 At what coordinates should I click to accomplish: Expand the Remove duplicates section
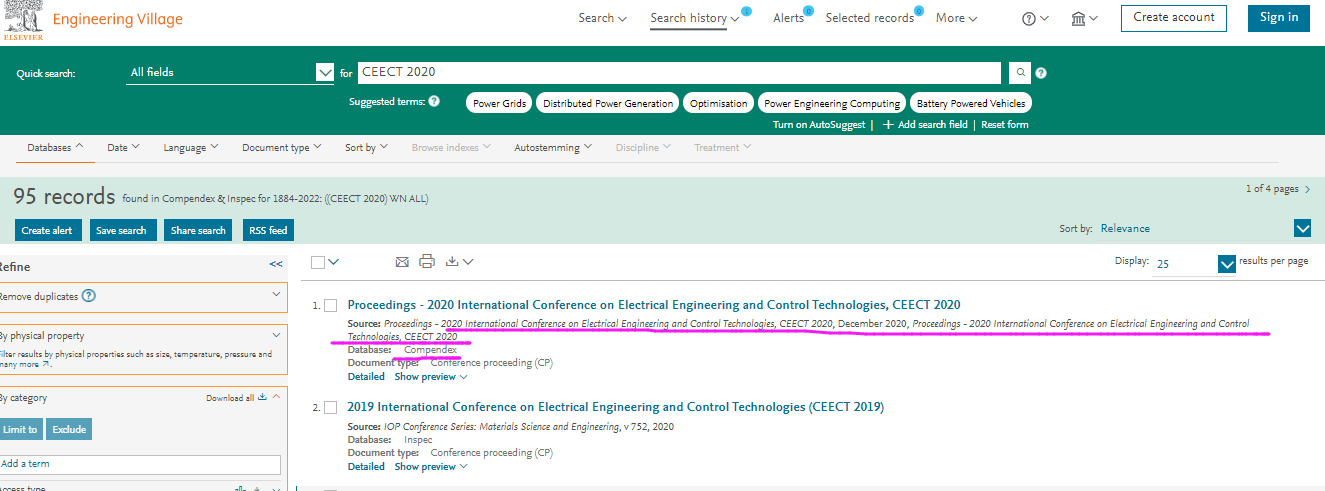277,296
